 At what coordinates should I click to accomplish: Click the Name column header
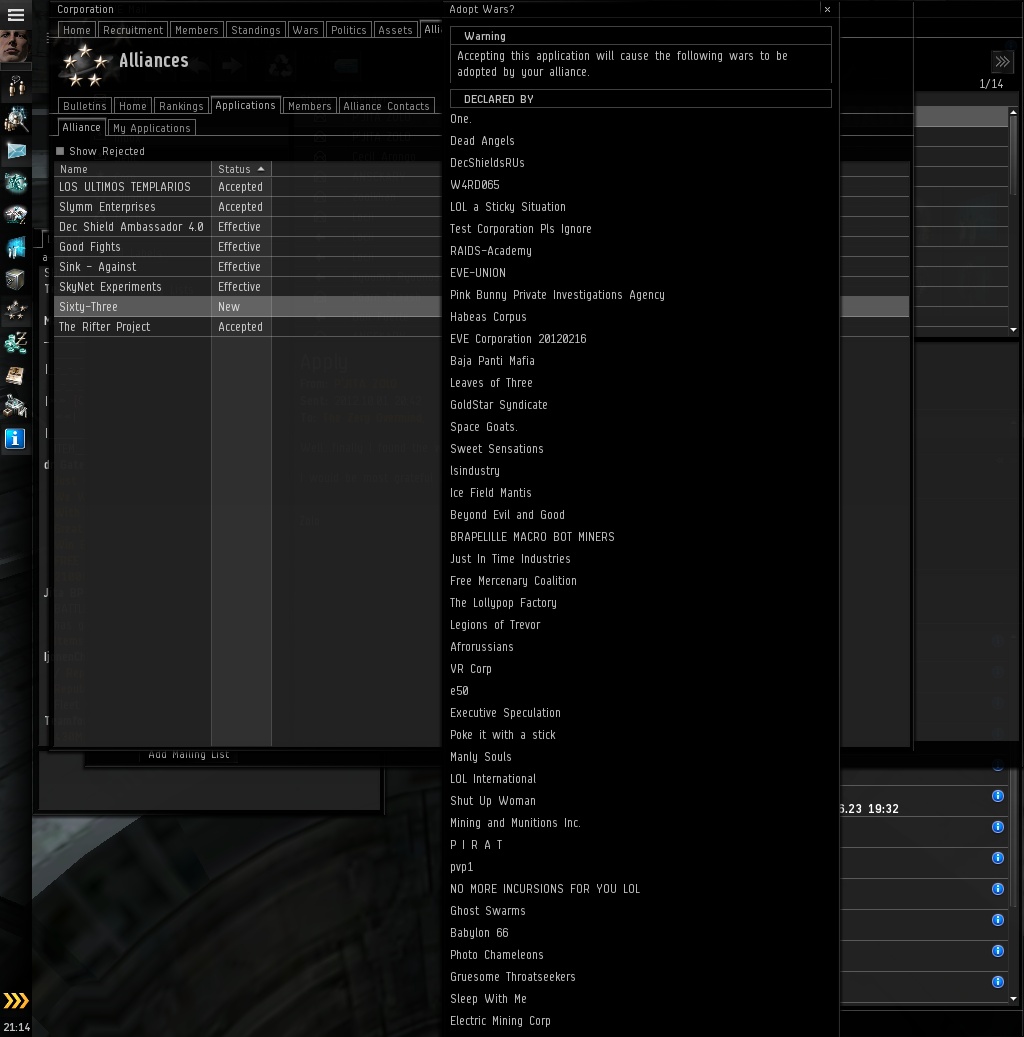(132, 169)
